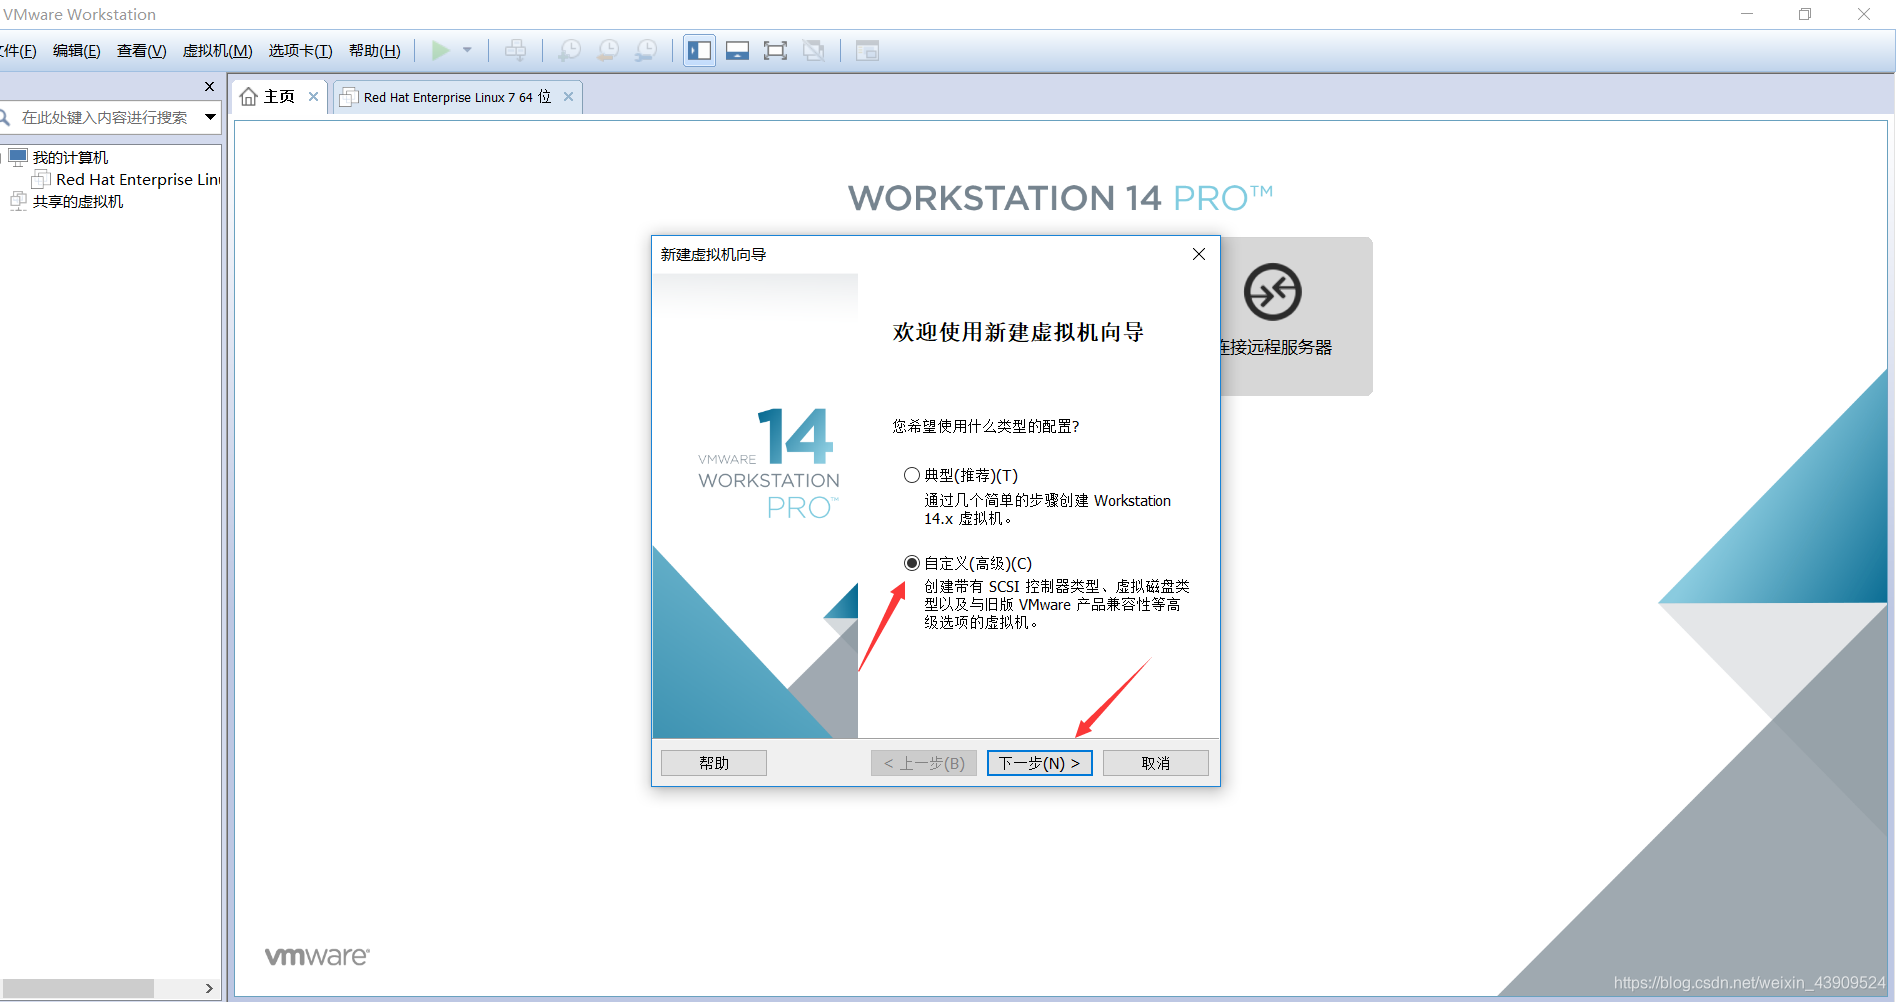Viewport: 1896px width, 1002px height.
Task: Open the 帮助(H) menu
Action: (375, 51)
